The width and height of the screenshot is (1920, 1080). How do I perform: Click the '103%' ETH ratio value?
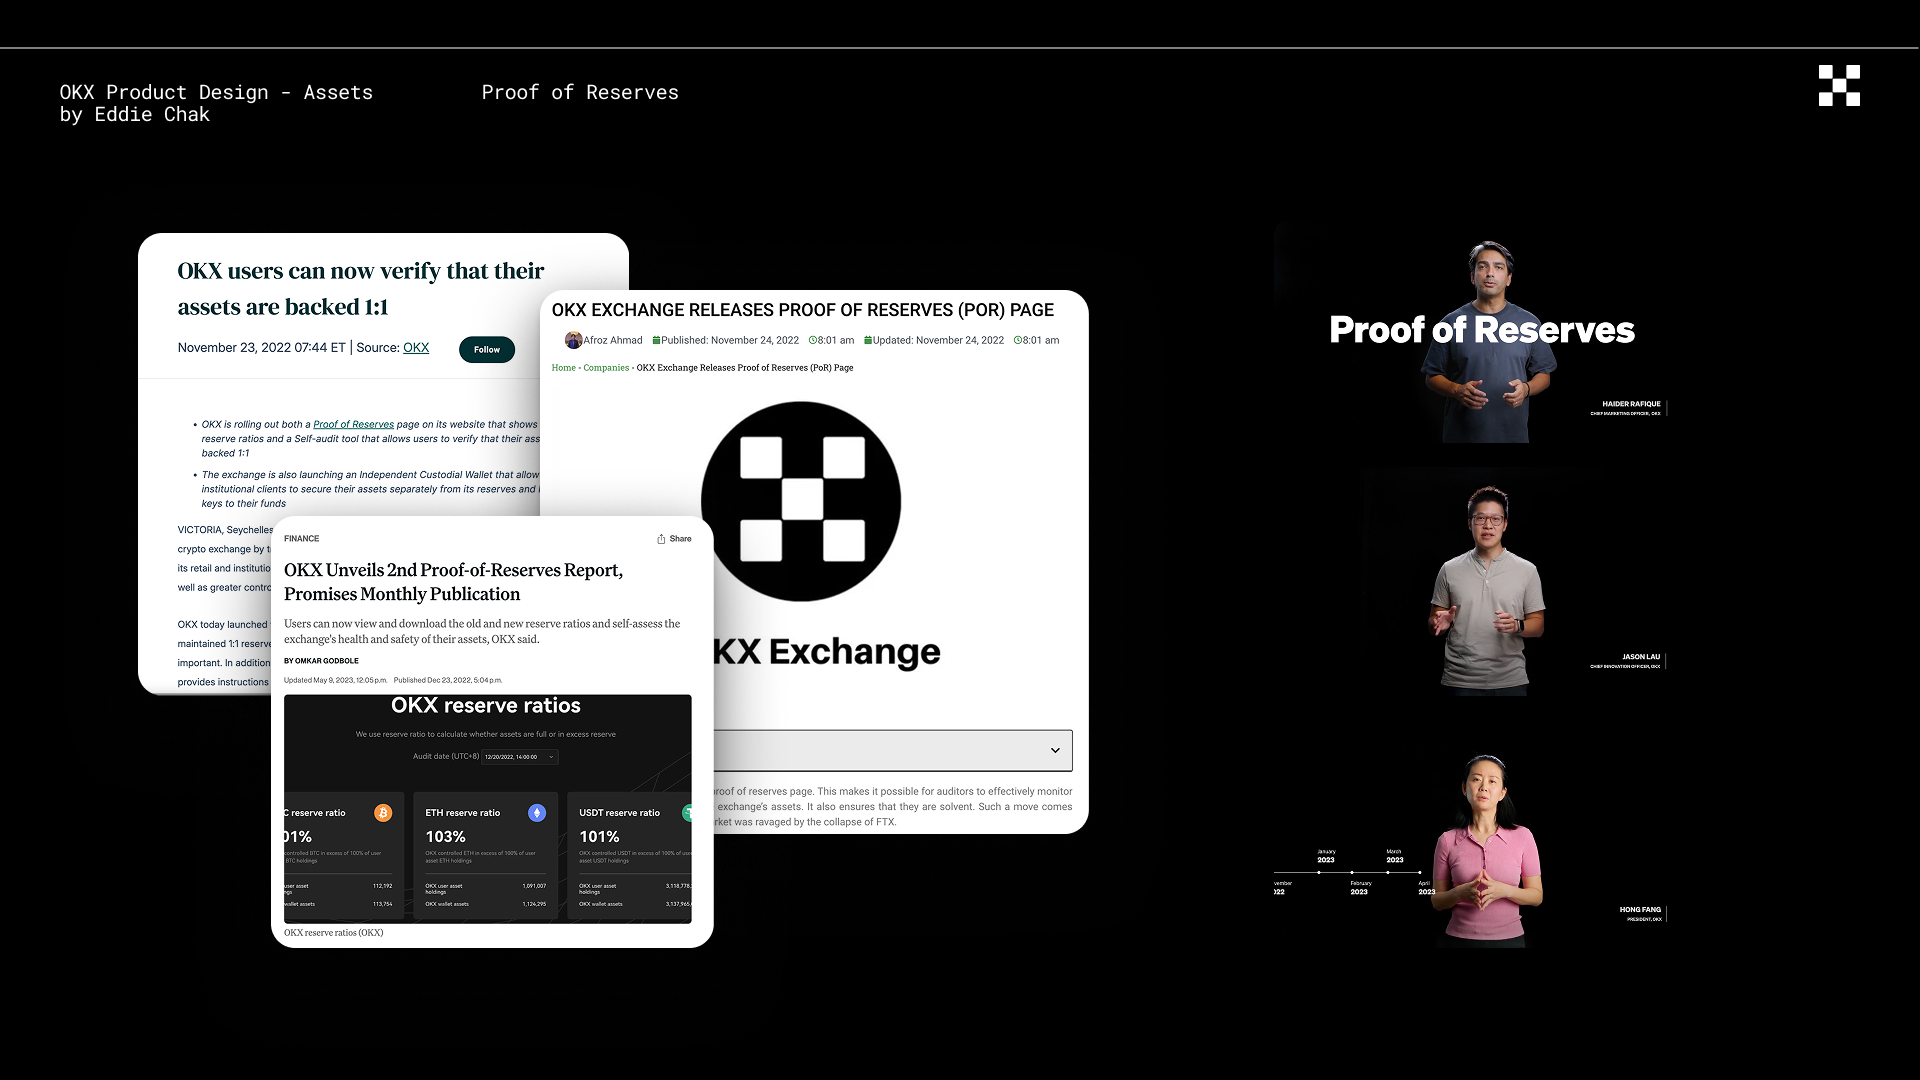pos(445,837)
